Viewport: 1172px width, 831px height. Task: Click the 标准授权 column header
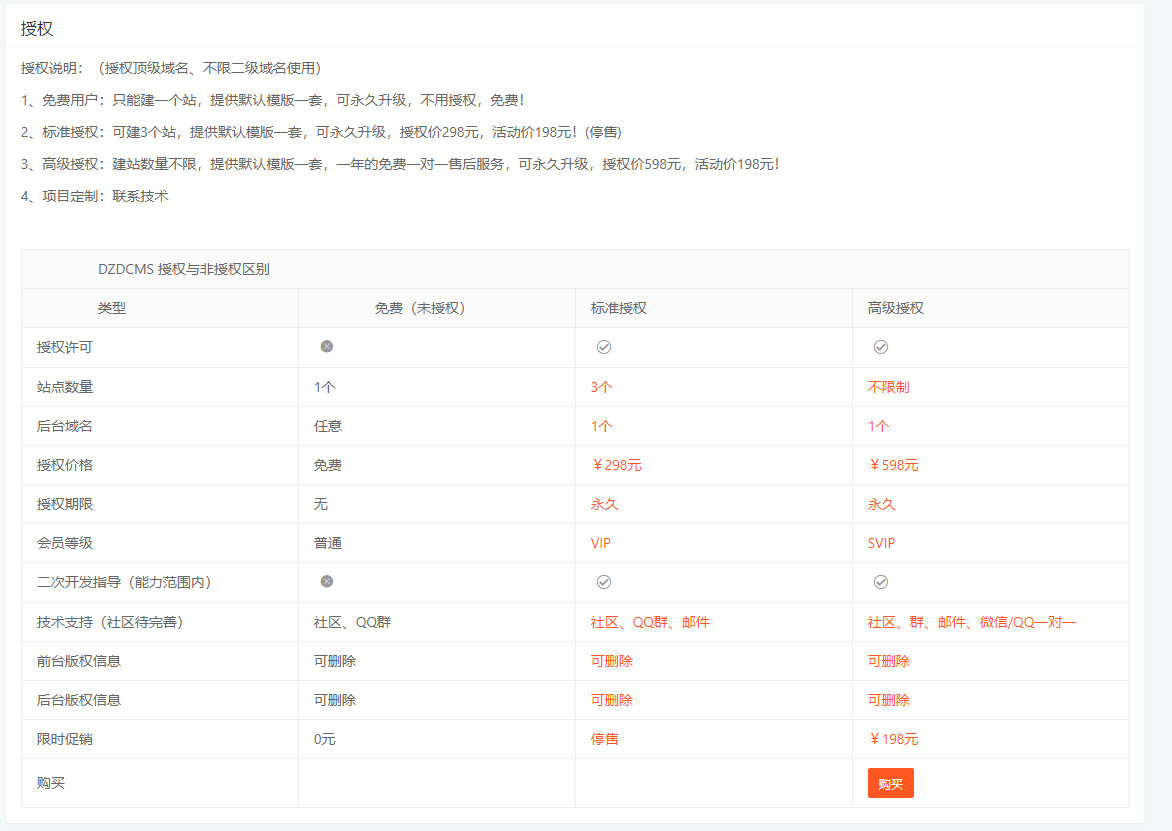[619, 308]
